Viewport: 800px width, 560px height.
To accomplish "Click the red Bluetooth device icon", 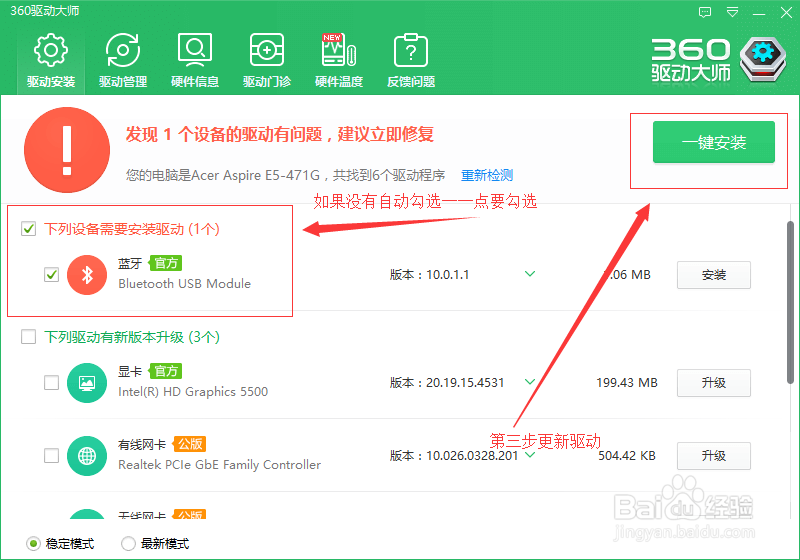I will [x=87, y=275].
